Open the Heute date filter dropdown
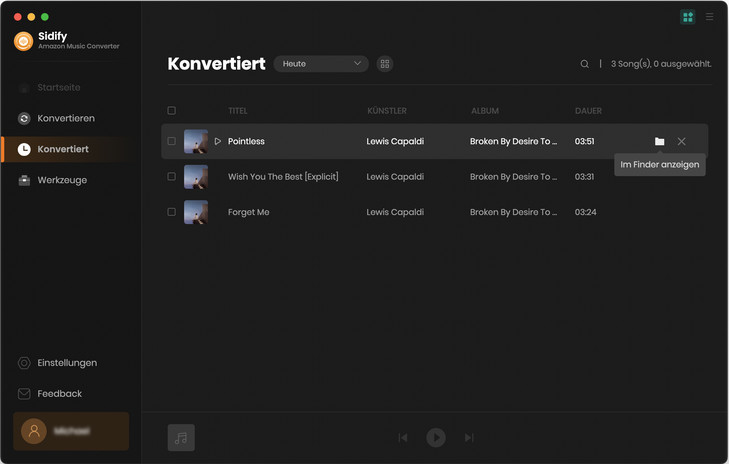The width and height of the screenshot is (729, 464). (321, 64)
